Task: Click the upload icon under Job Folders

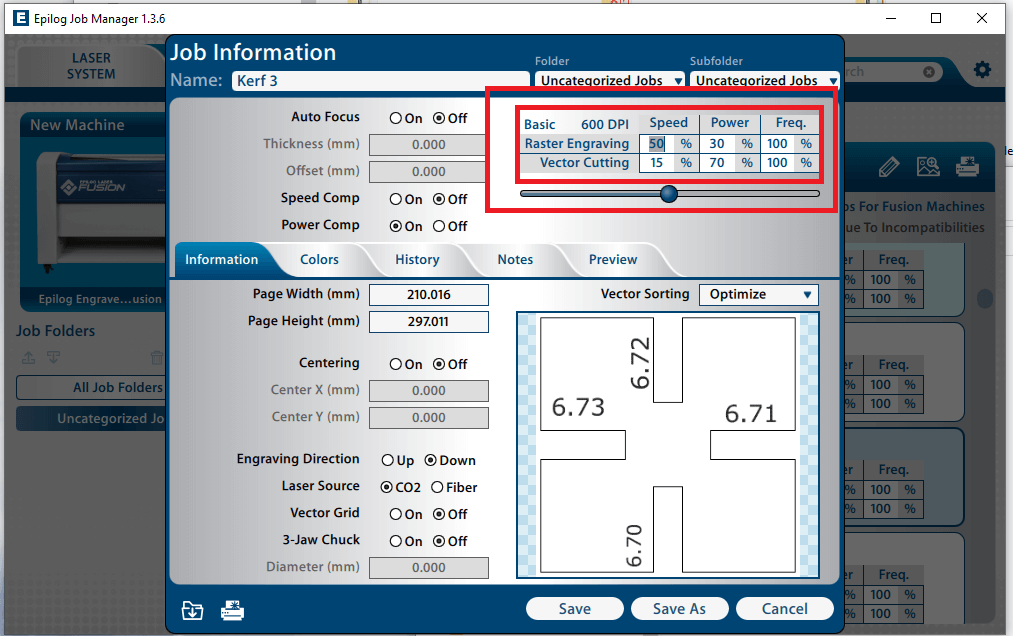Action: [x=28, y=357]
